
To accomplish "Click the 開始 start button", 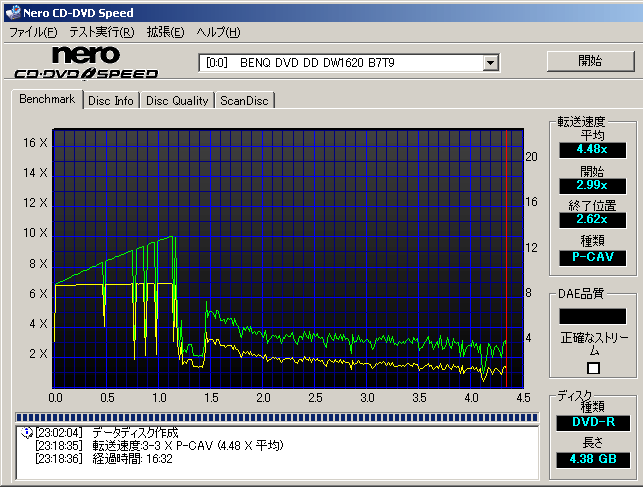I will 591,61.
